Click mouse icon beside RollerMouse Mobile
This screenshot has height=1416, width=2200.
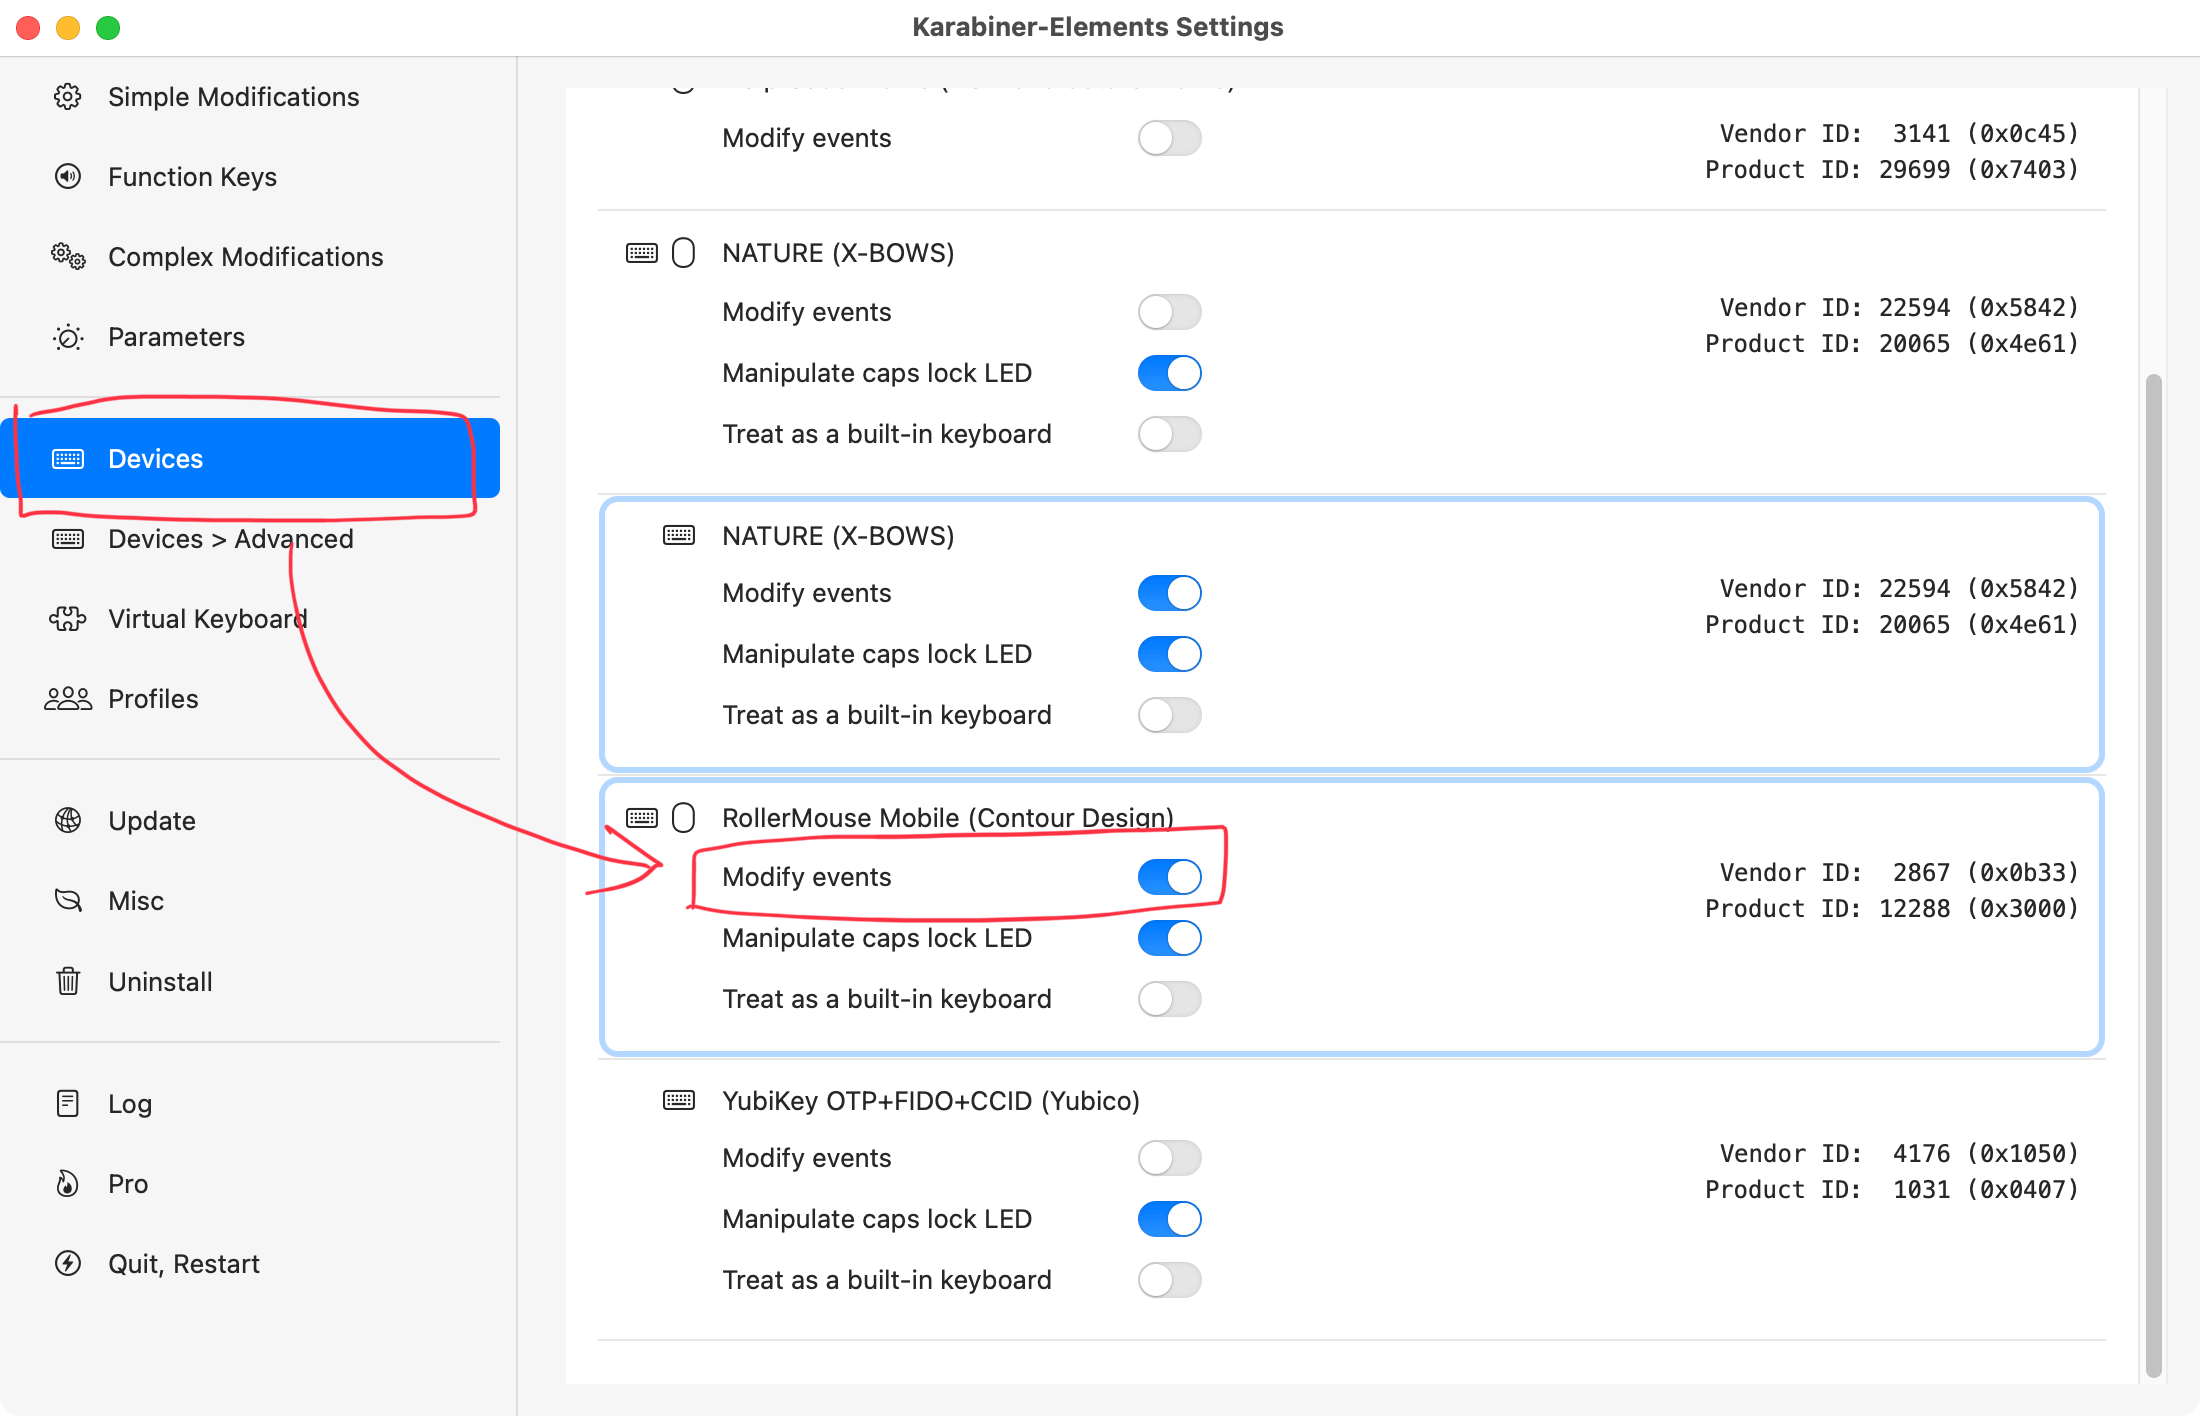[684, 818]
